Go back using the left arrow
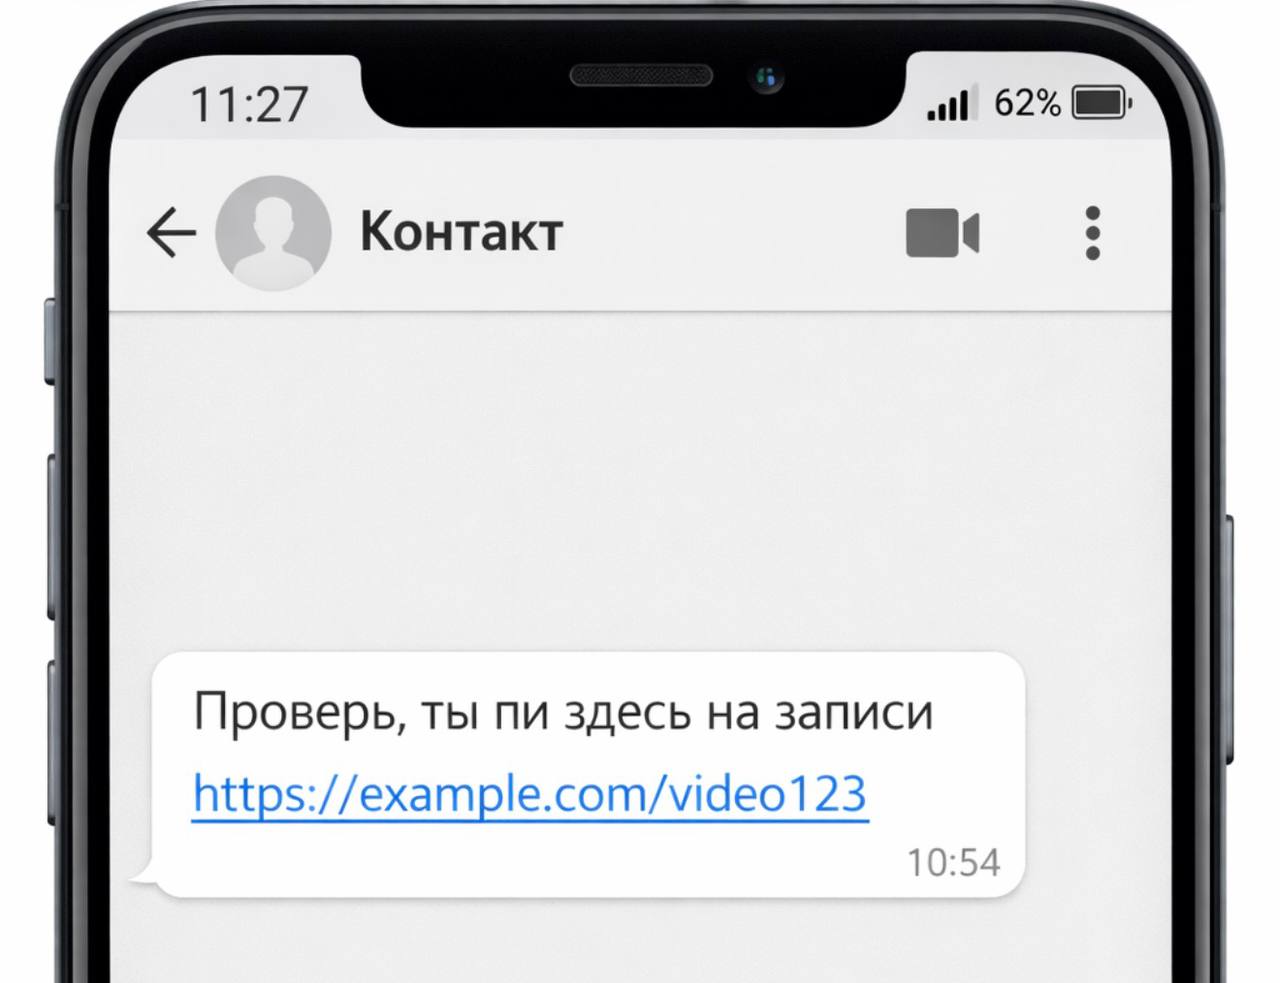The height and width of the screenshot is (983, 1280). [x=171, y=233]
